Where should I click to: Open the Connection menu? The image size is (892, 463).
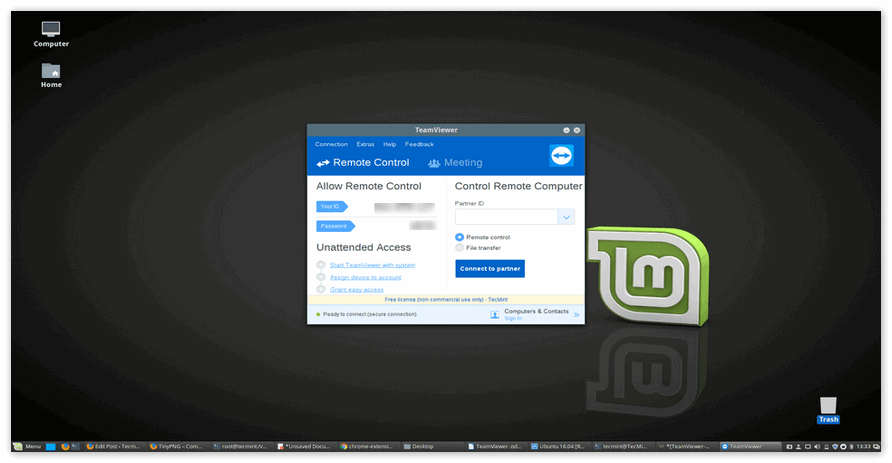click(331, 145)
